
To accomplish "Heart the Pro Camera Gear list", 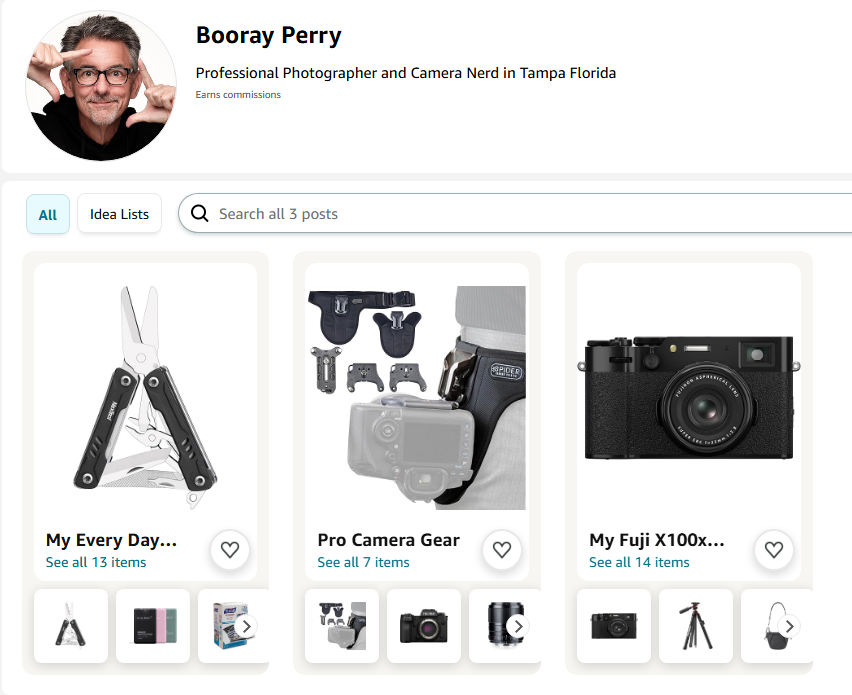I will [502, 549].
